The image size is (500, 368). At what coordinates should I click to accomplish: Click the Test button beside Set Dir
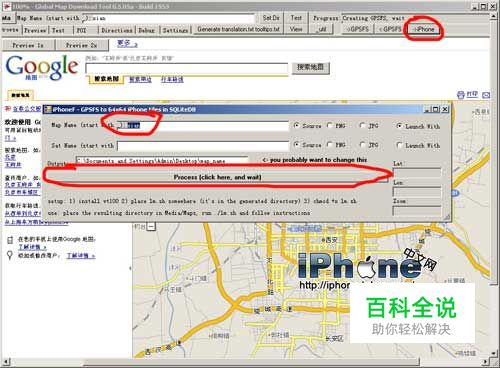coord(296,18)
